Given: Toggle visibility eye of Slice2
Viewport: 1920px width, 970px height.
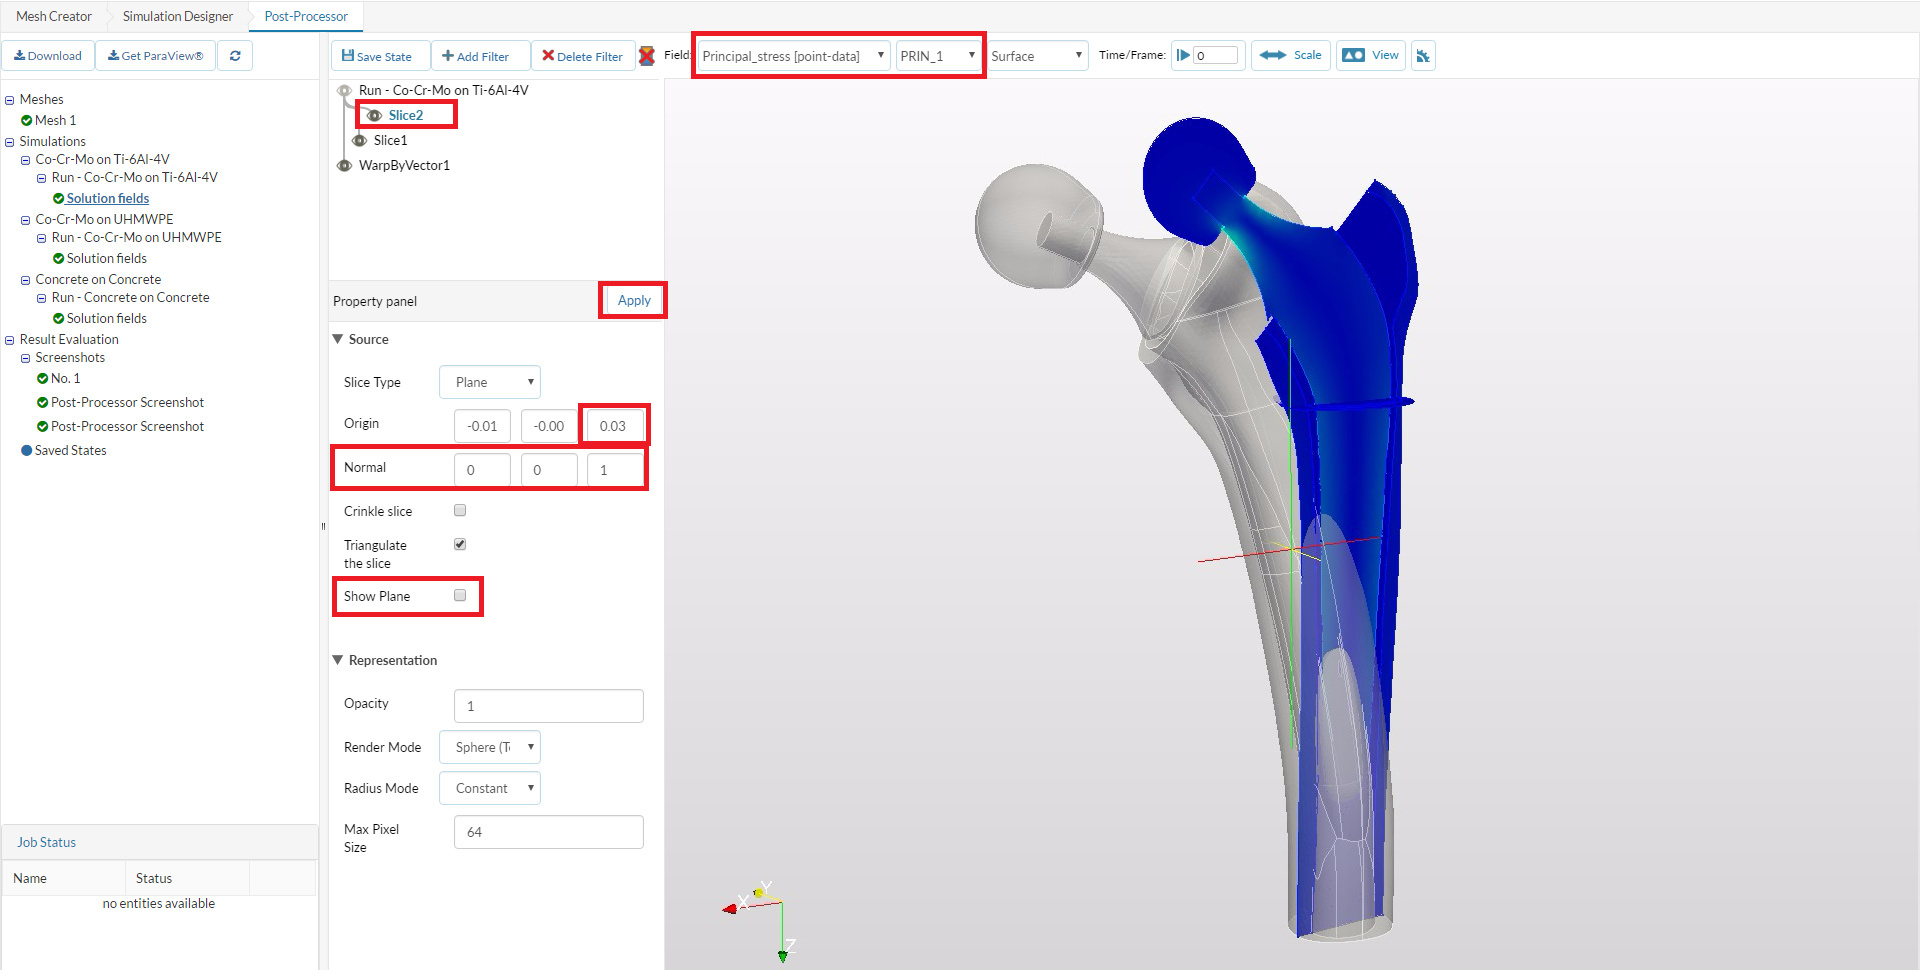Looking at the screenshot, I should coord(374,115).
